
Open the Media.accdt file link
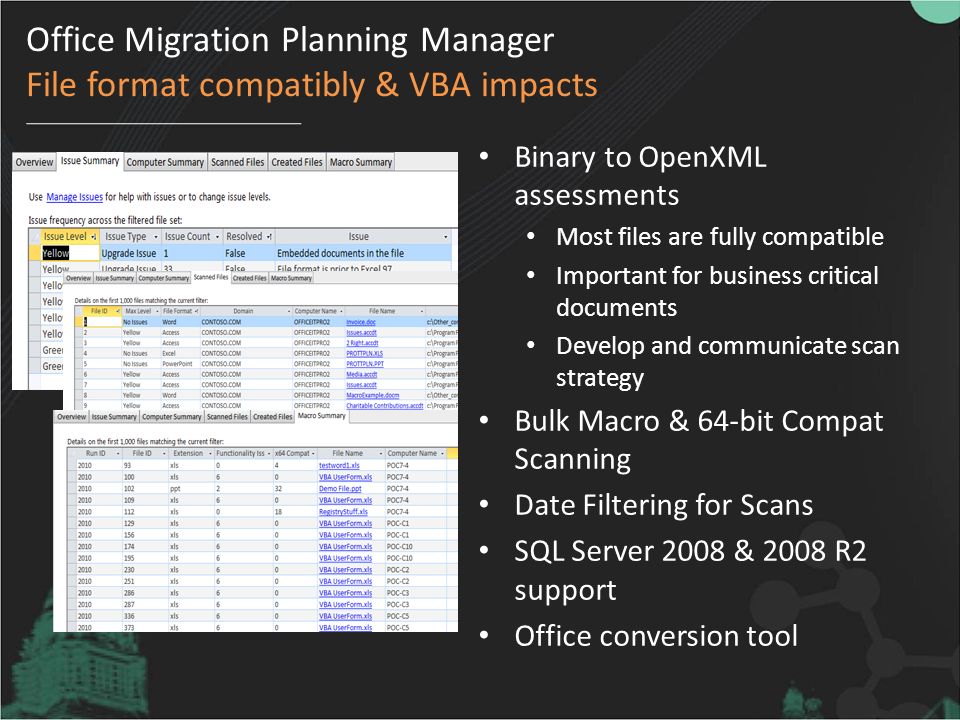(x=362, y=374)
